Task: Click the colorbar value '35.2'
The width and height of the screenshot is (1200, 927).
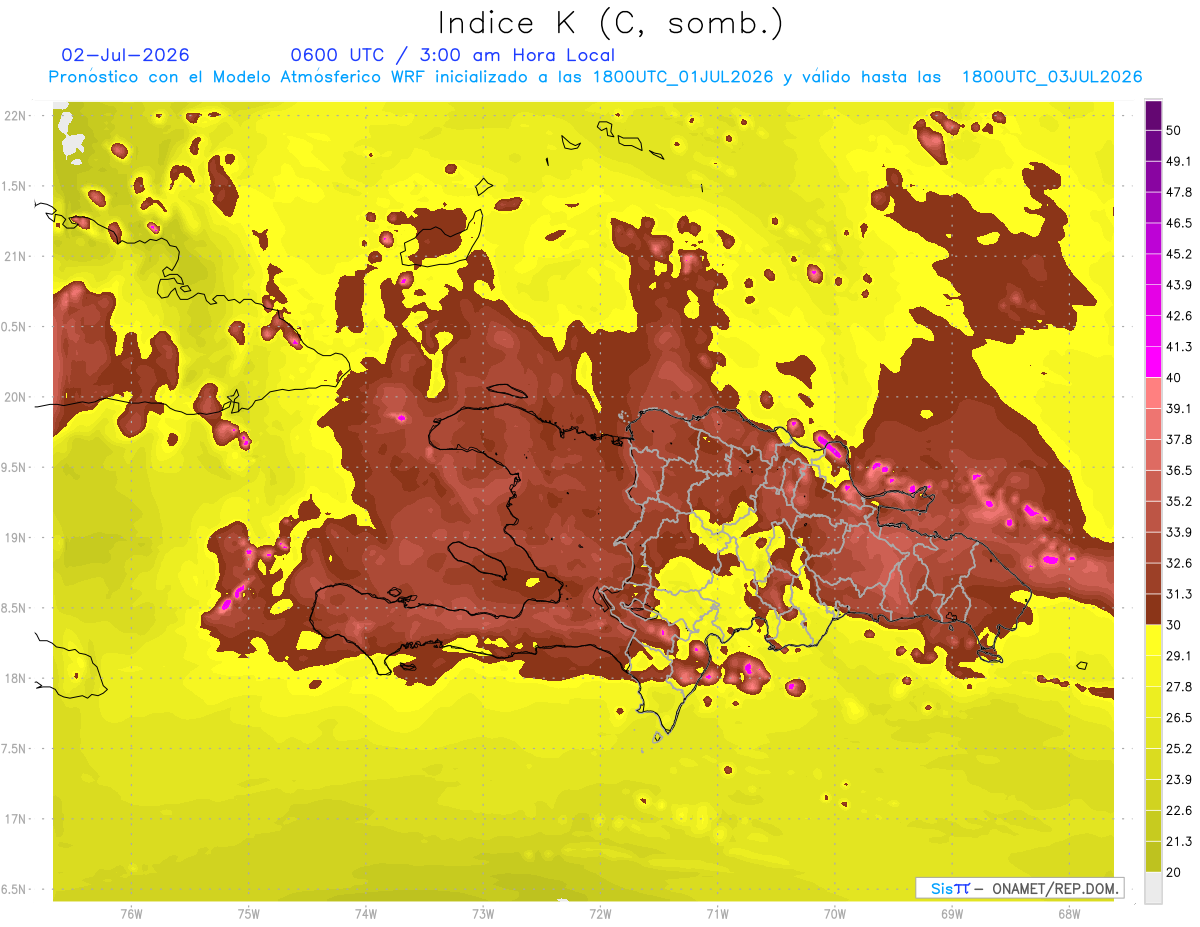Action: (x=1179, y=501)
